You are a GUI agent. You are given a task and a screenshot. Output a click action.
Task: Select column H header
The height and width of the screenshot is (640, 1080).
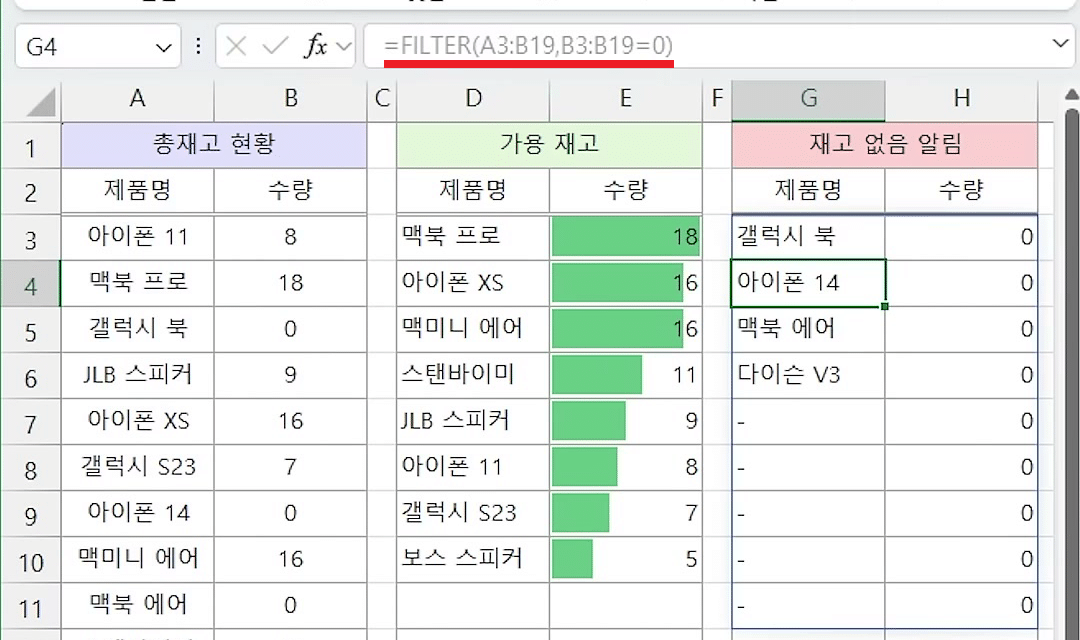coord(962,99)
